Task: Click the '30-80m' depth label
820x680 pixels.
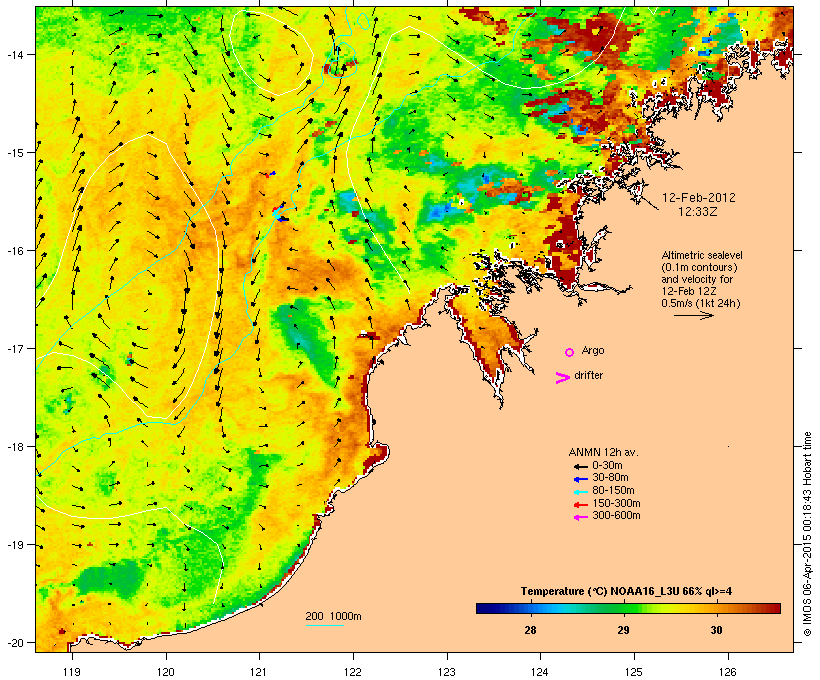Action: (x=610, y=478)
